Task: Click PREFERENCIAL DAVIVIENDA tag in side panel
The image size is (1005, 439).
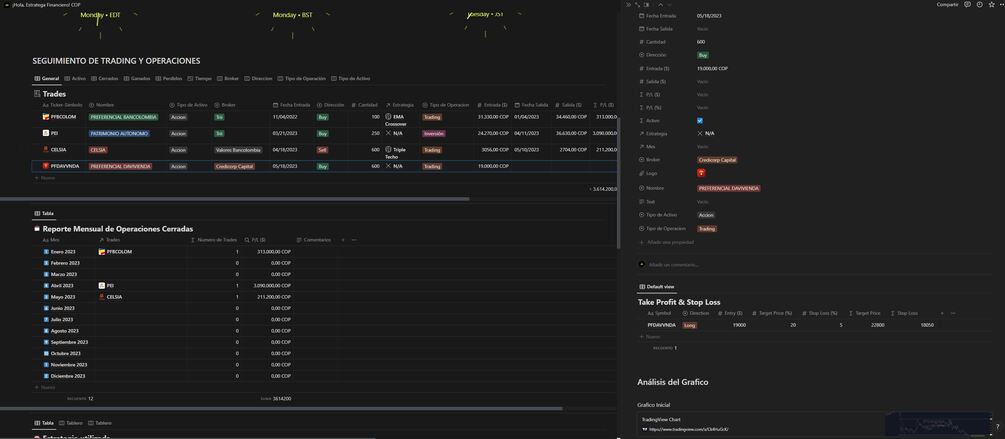Action: coord(729,188)
